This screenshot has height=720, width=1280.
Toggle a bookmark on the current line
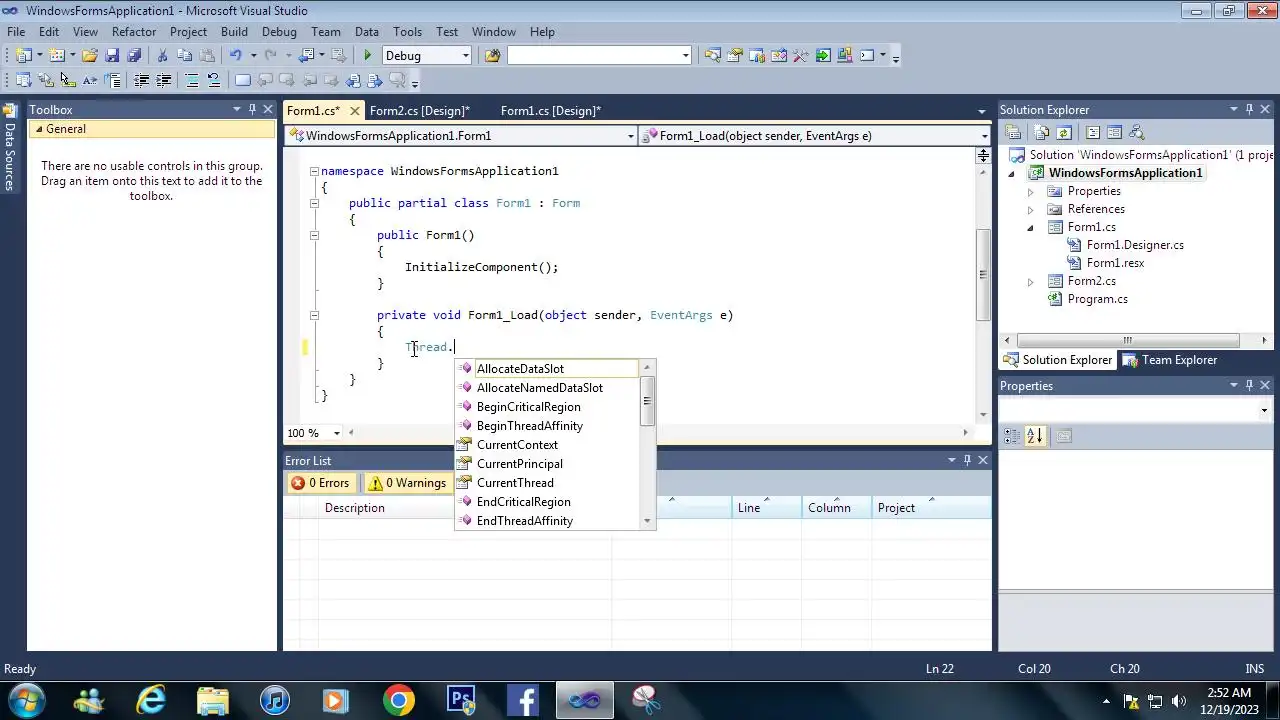243,81
